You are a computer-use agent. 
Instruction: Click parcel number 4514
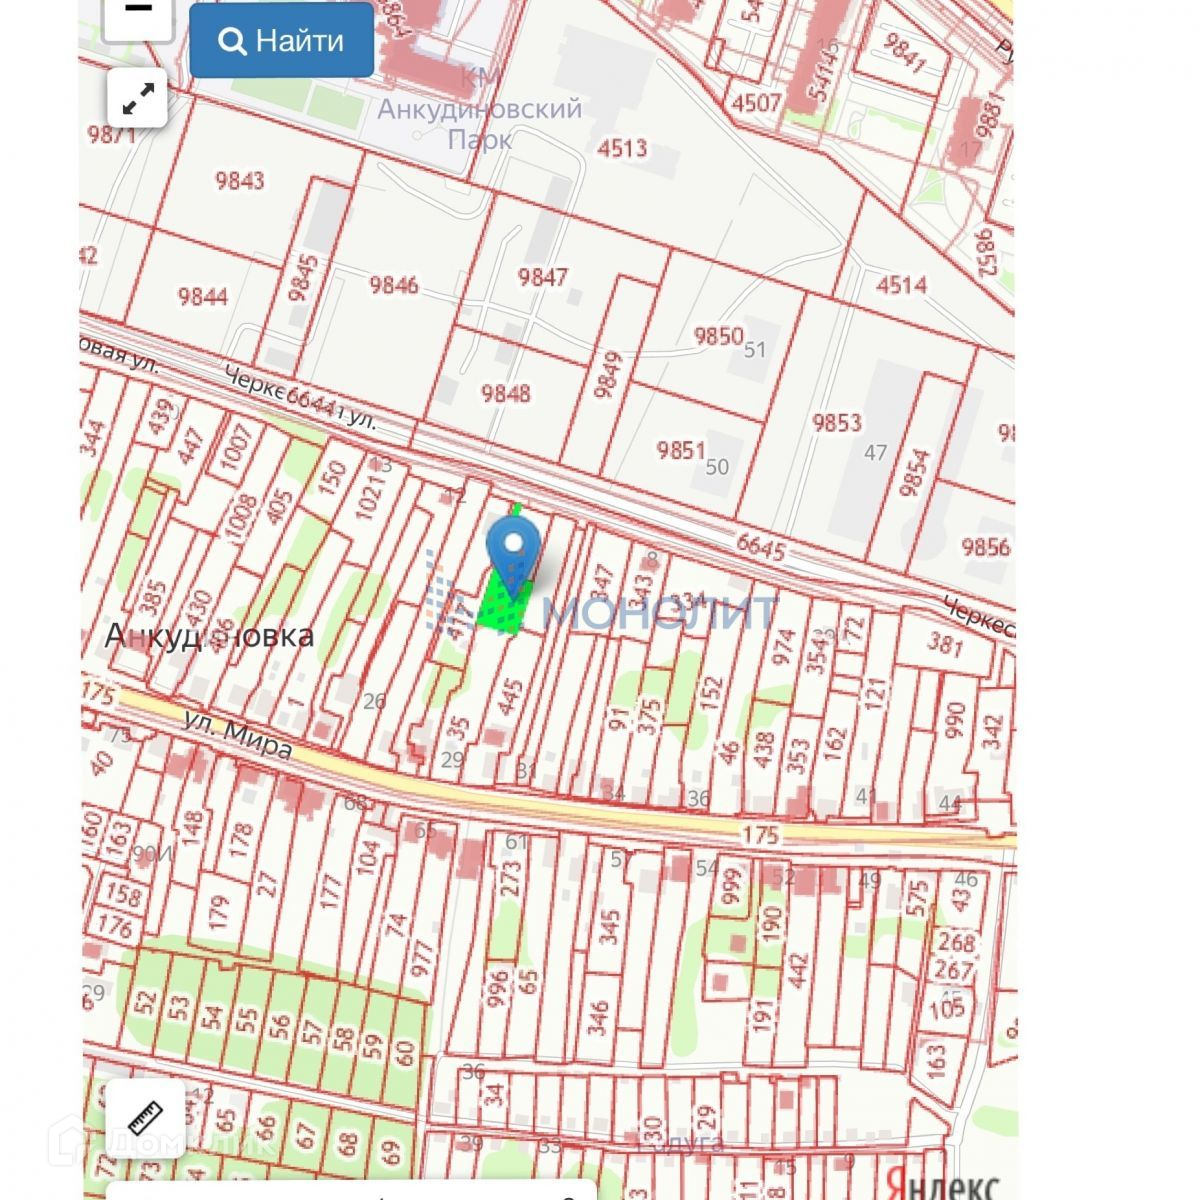[x=901, y=285]
